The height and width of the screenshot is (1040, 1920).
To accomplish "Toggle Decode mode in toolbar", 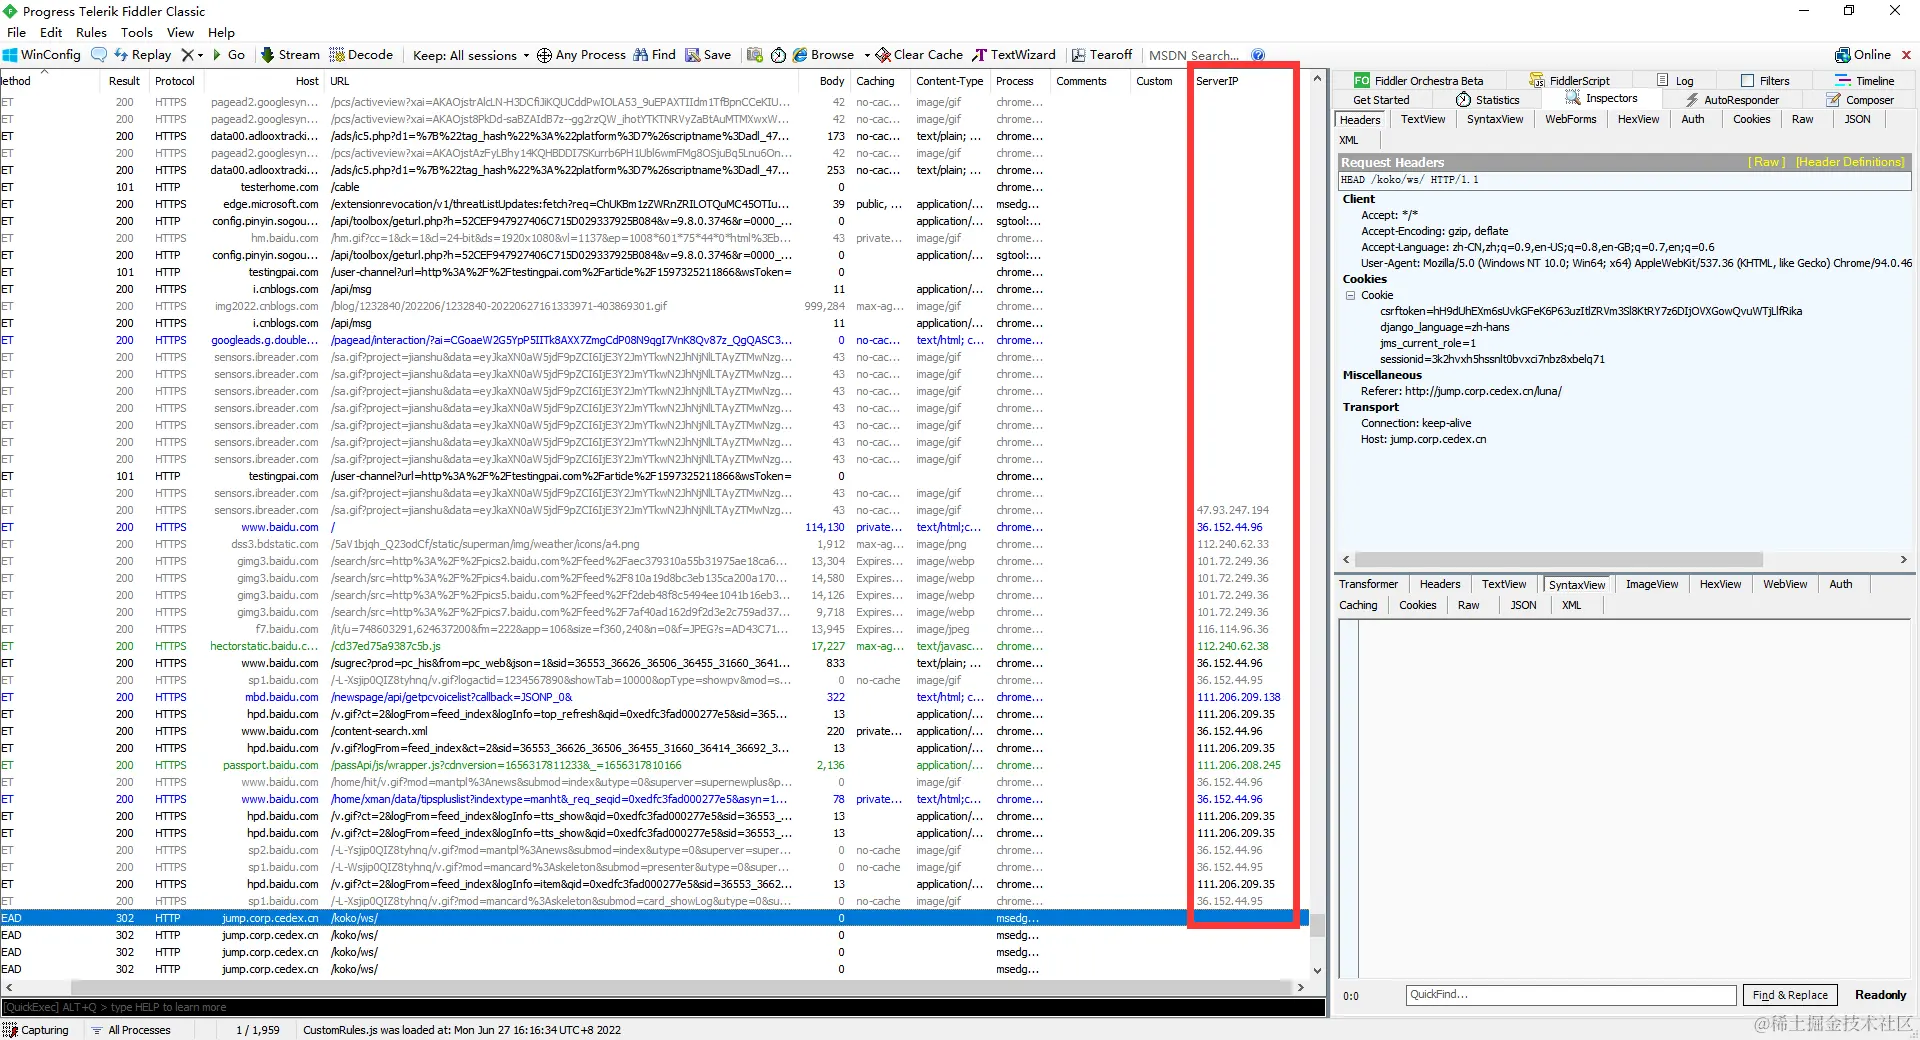I will pyautogui.click(x=361, y=55).
